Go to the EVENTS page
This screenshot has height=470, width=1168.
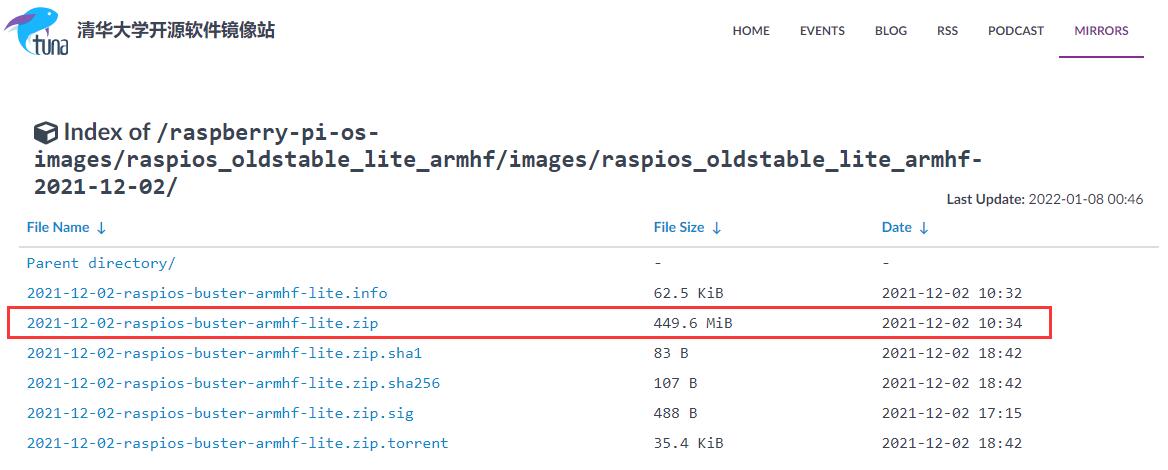point(822,31)
